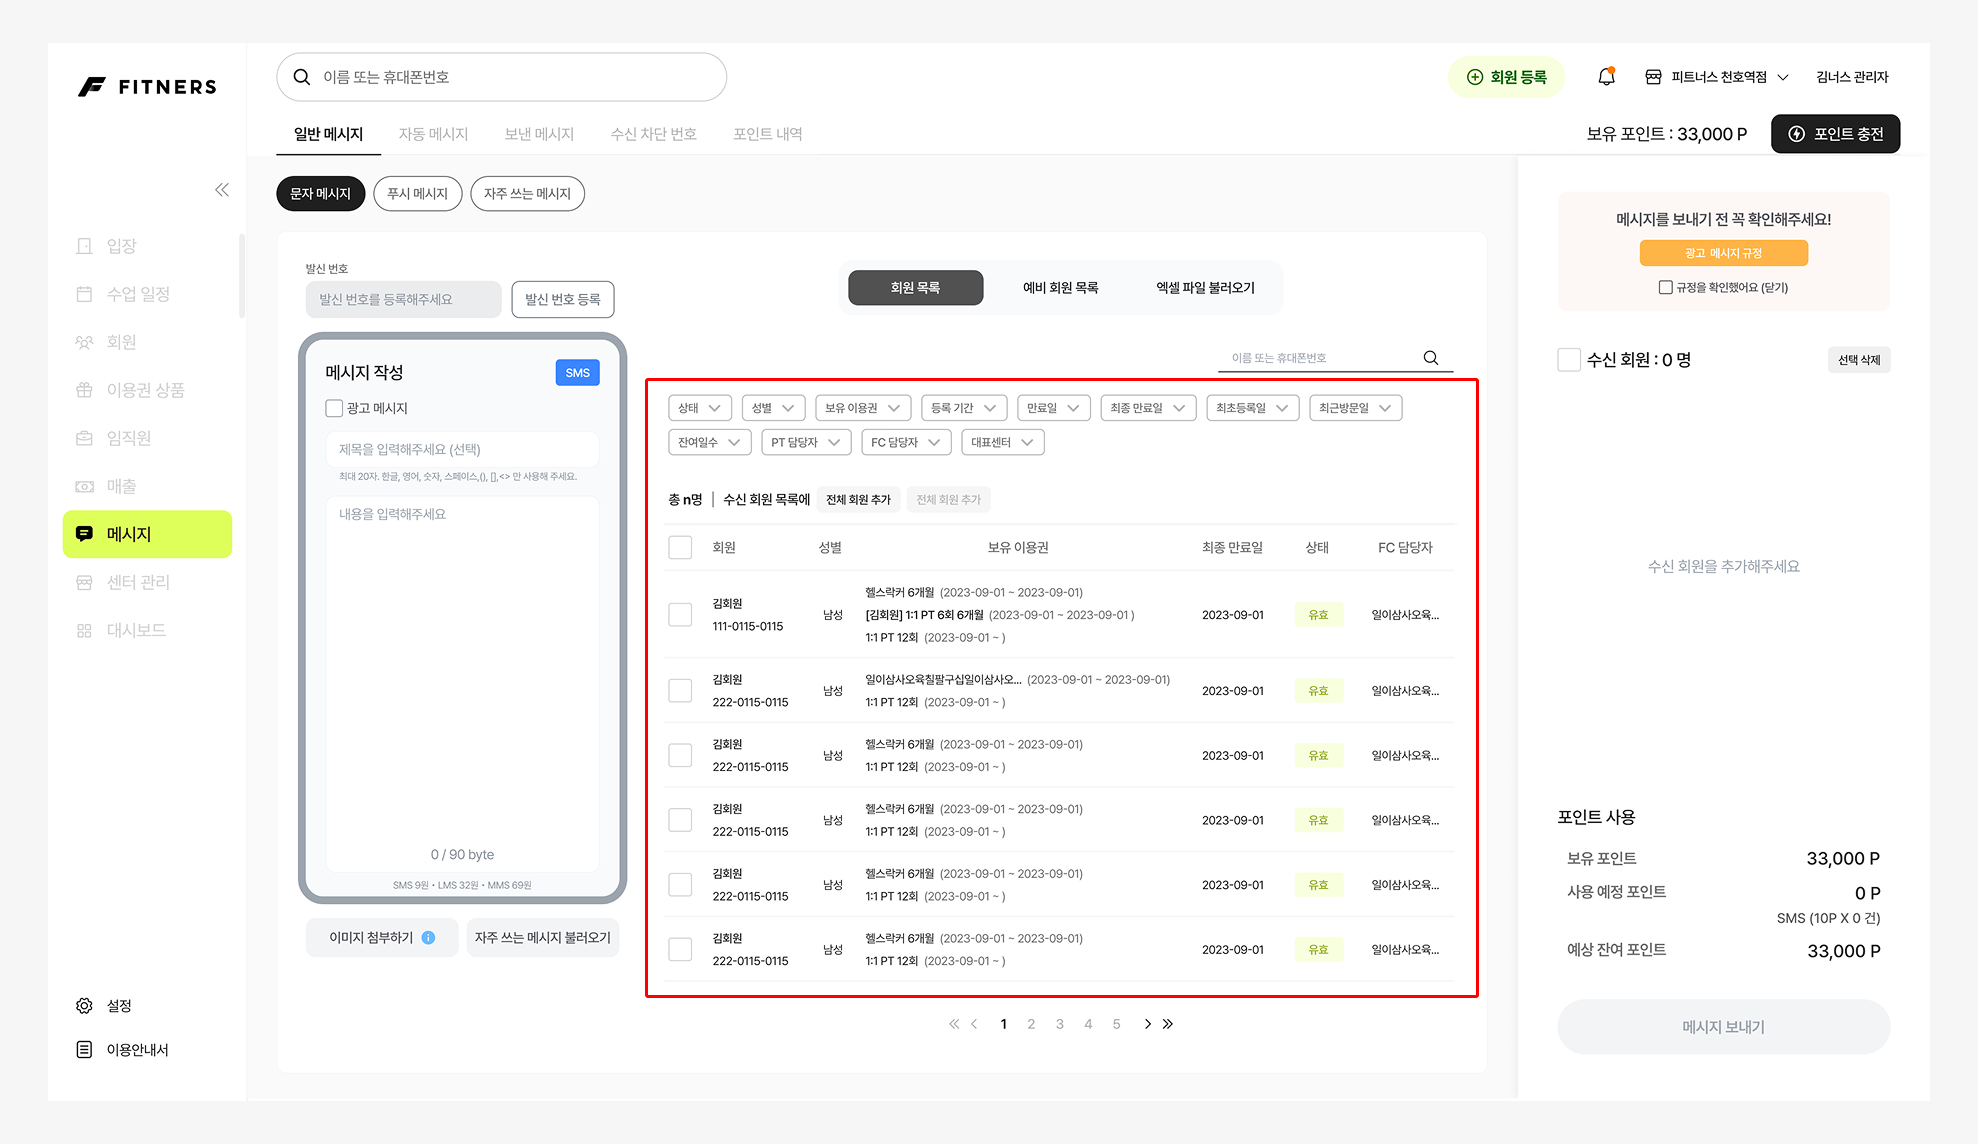The width and height of the screenshot is (1978, 1144).
Task: Open notifications bell icon
Action: pos(1606,77)
